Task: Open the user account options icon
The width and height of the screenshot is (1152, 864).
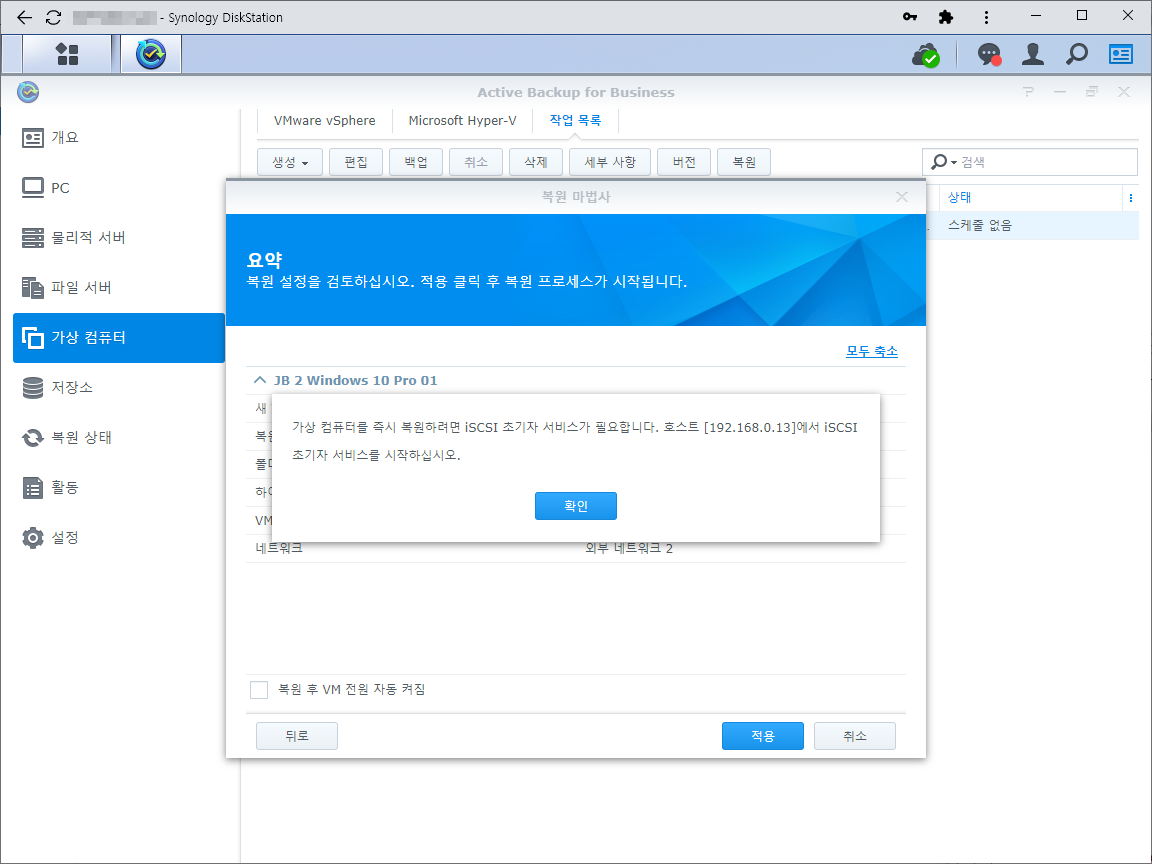Action: point(1032,54)
